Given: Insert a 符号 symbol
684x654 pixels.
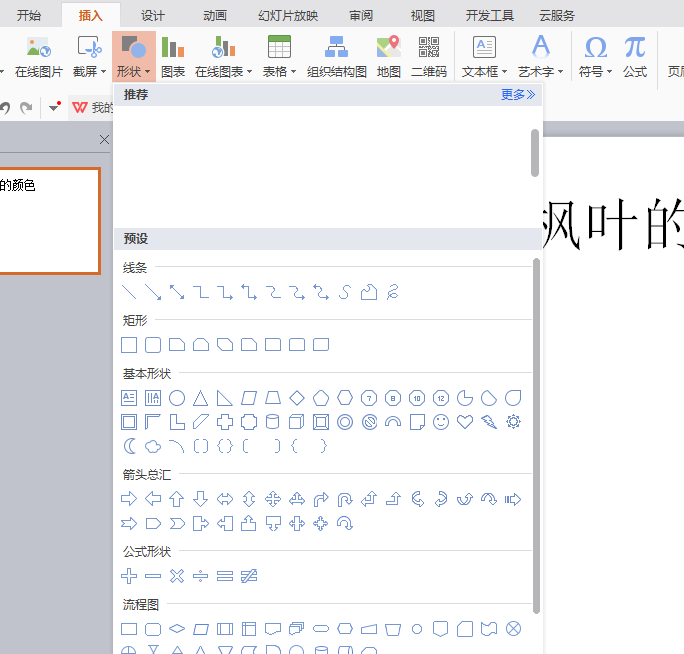Looking at the screenshot, I should pyautogui.click(x=595, y=57).
